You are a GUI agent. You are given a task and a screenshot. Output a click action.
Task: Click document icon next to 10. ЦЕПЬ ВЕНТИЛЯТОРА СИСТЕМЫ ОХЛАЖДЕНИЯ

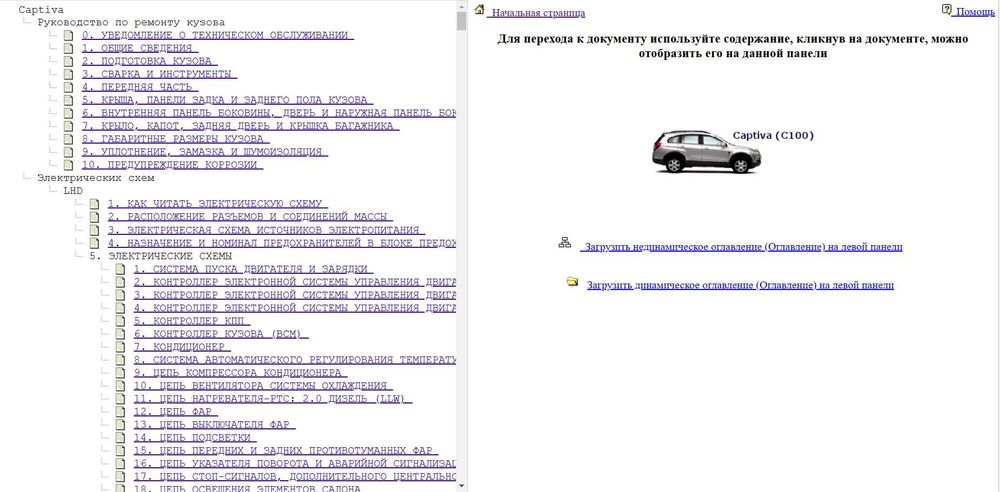[x=120, y=386]
